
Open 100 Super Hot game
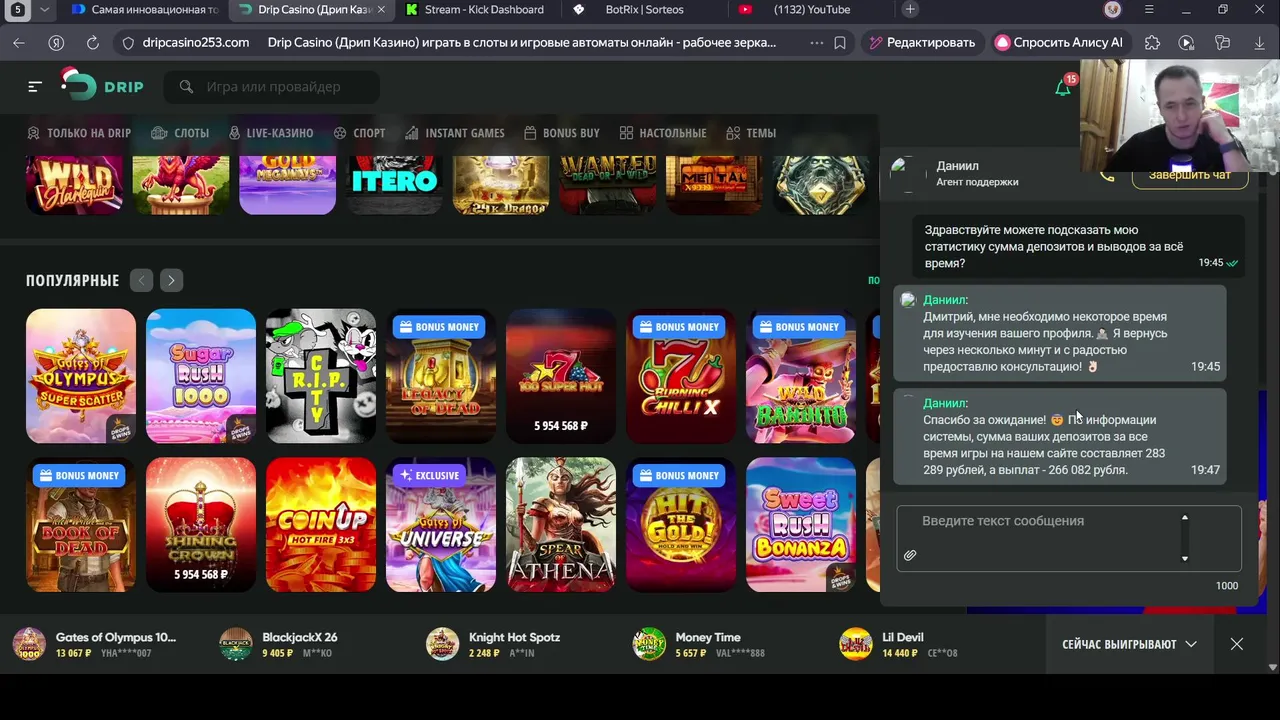pyautogui.click(x=561, y=376)
